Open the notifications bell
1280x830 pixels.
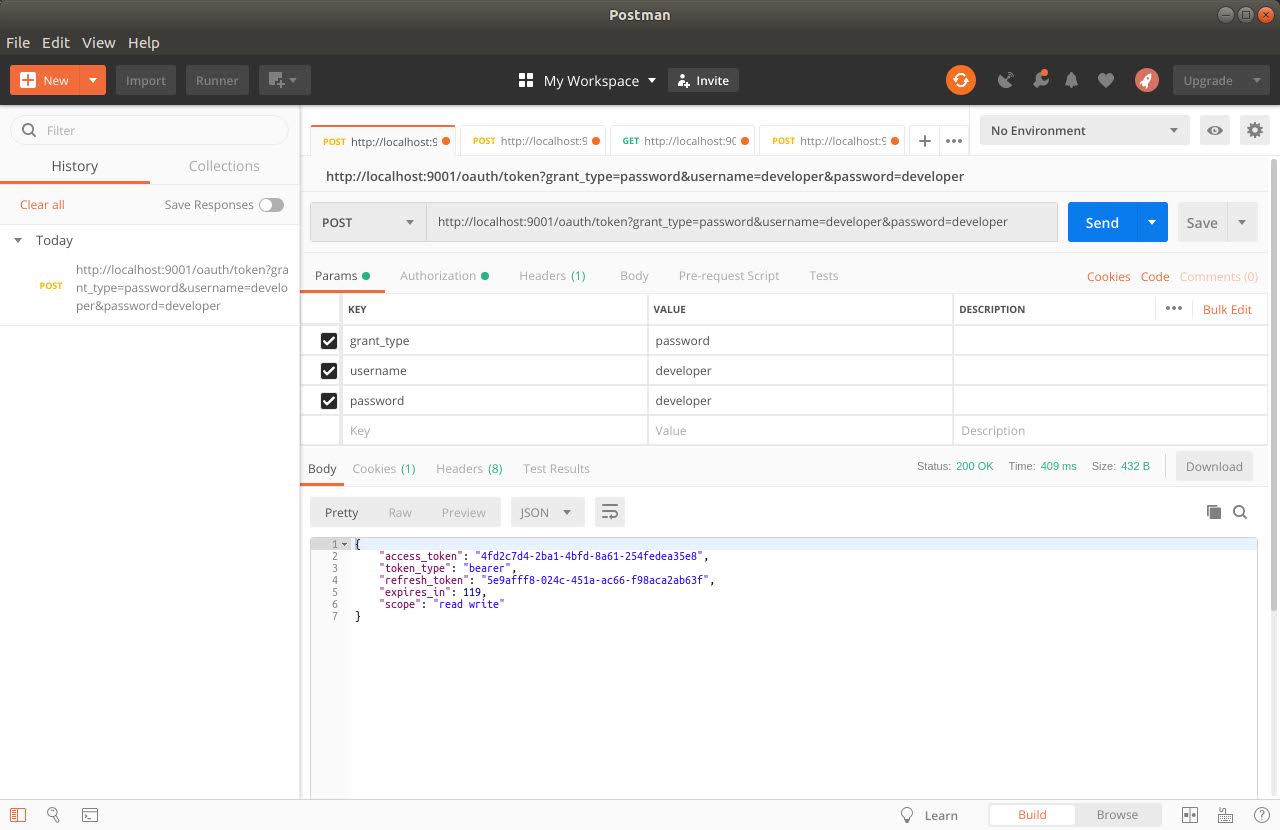click(x=1071, y=80)
